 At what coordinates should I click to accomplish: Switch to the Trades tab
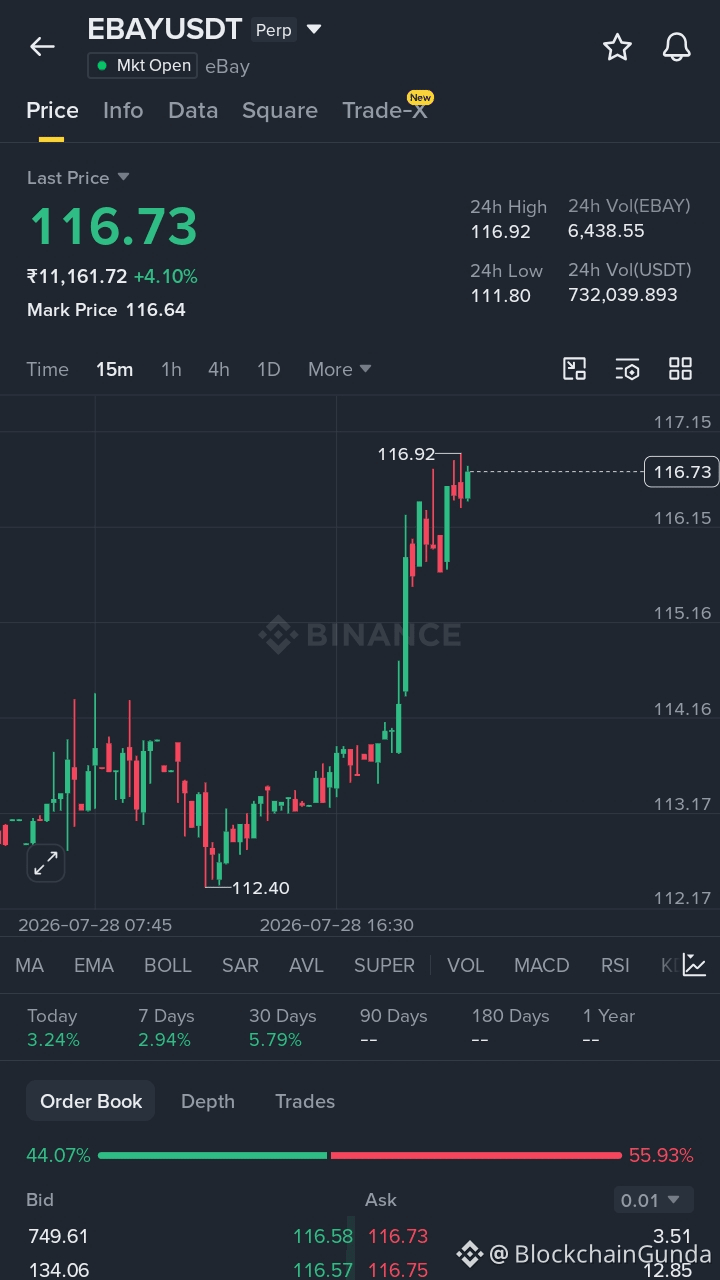pyautogui.click(x=305, y=1101)
